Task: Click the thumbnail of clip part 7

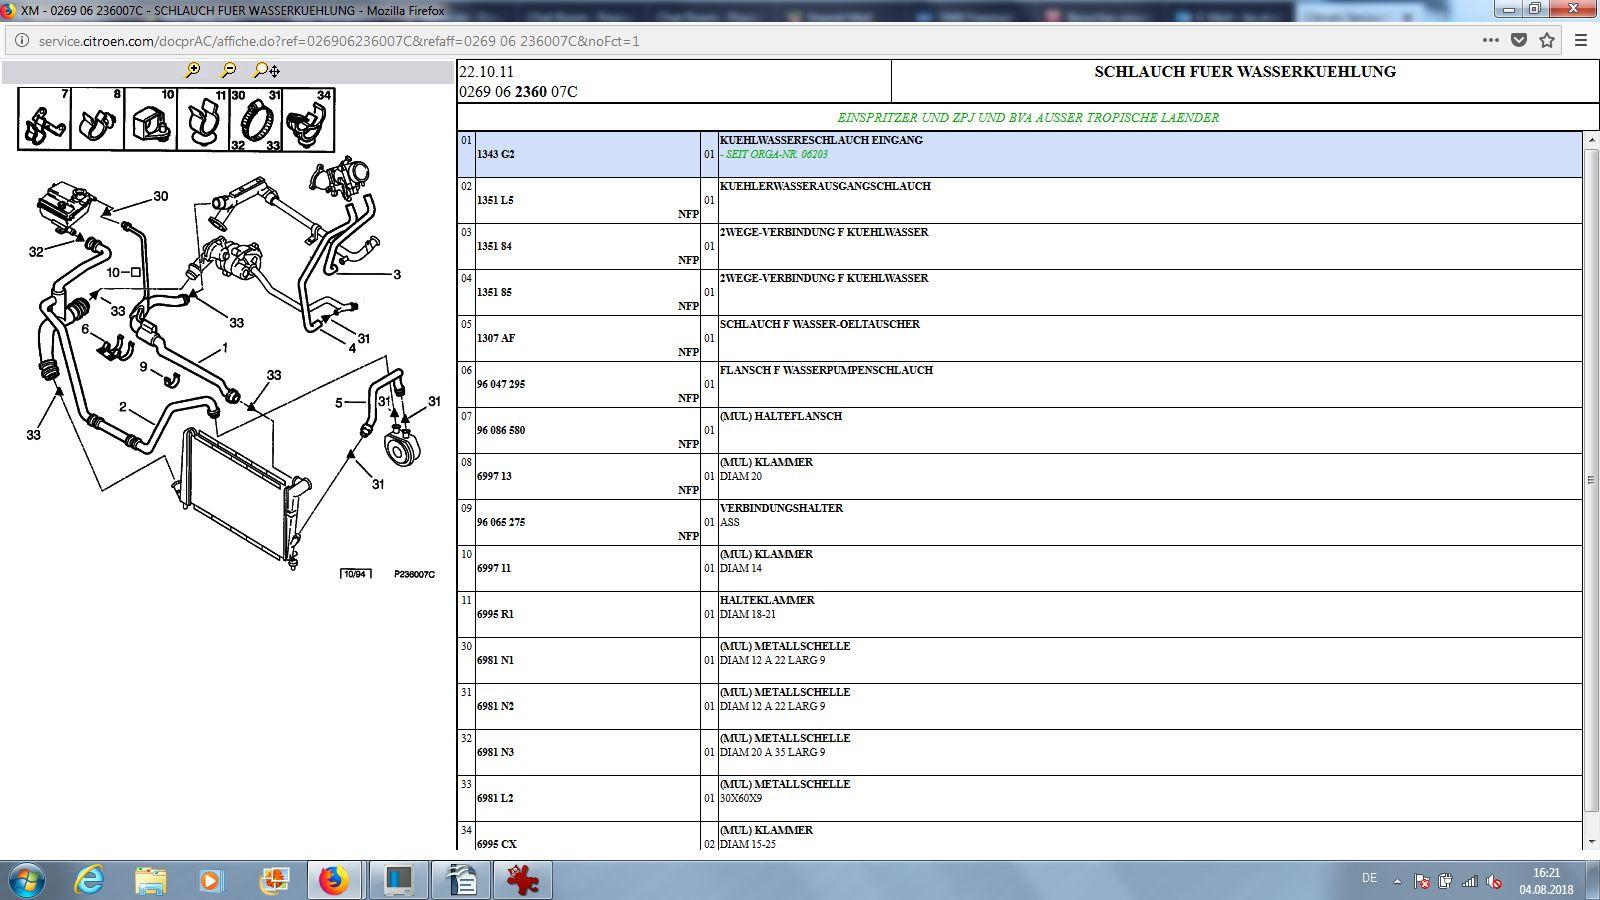Action: point(44,119)
